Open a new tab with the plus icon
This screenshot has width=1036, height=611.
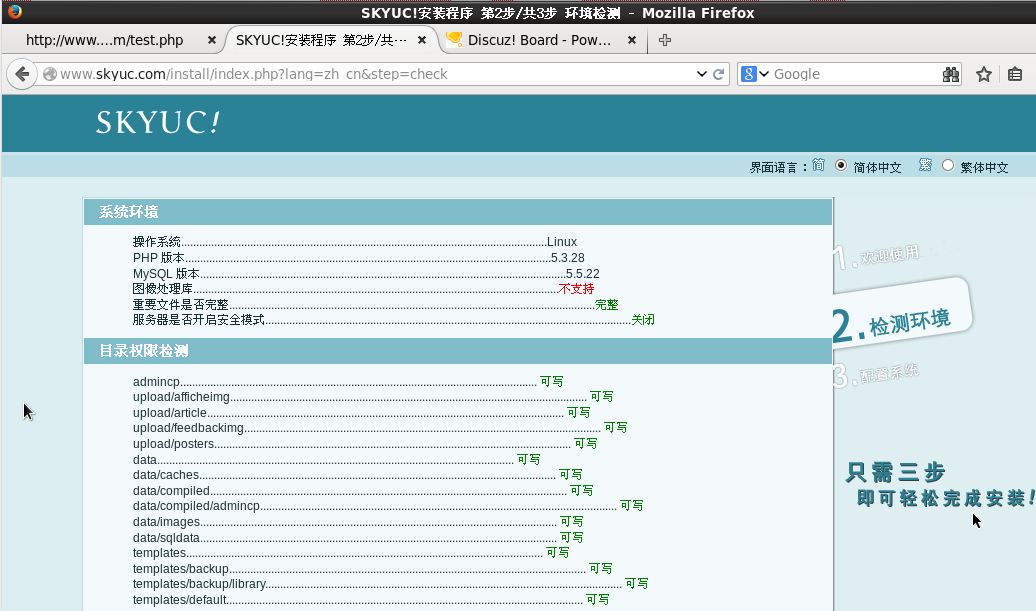(665, 40)
